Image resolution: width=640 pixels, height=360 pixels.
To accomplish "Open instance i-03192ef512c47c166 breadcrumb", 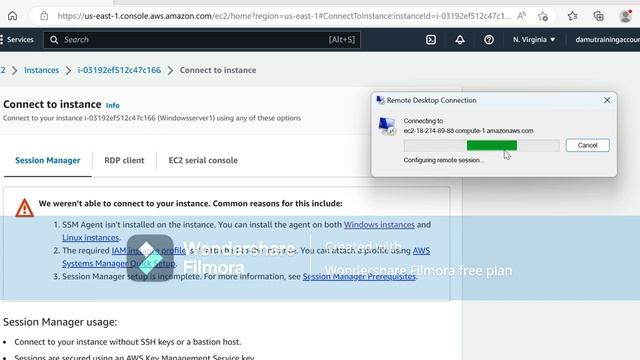I will pos(119,70).
